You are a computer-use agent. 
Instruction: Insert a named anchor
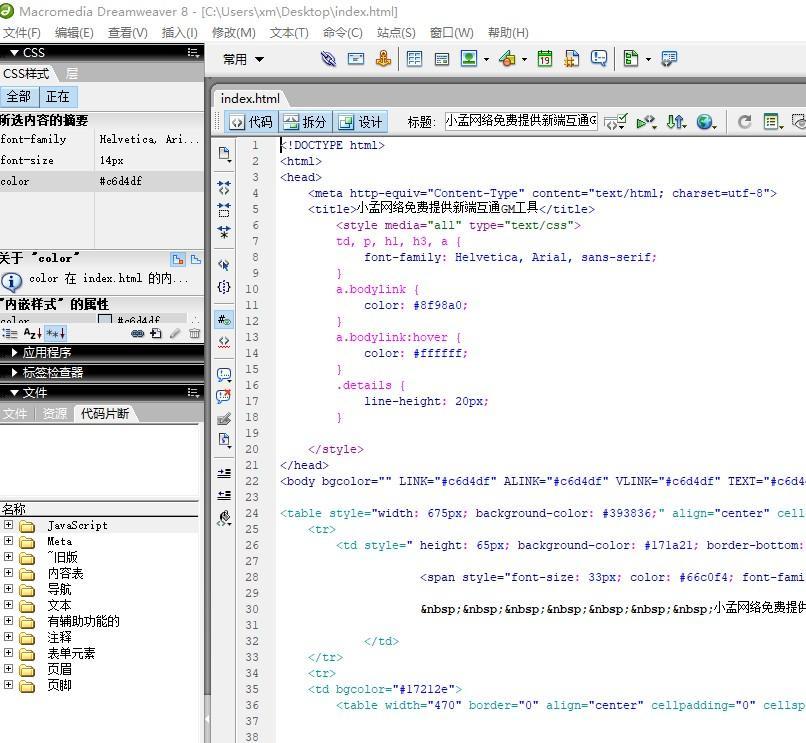383,59
